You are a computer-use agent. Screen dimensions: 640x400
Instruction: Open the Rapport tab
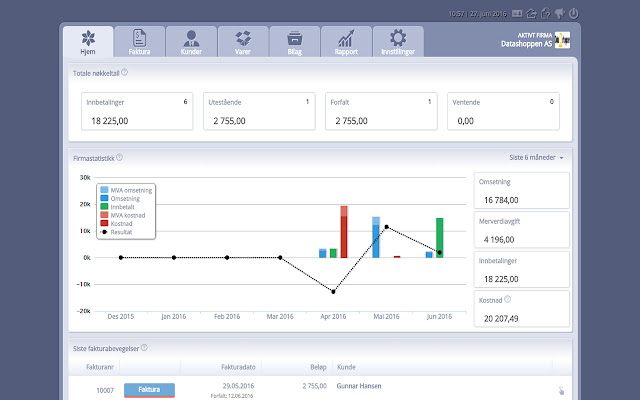(x=347, y=40)
